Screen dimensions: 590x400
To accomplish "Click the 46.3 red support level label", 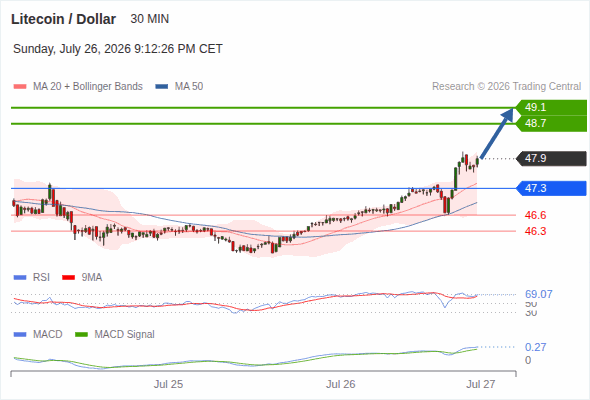I will [x=535, y=231].
